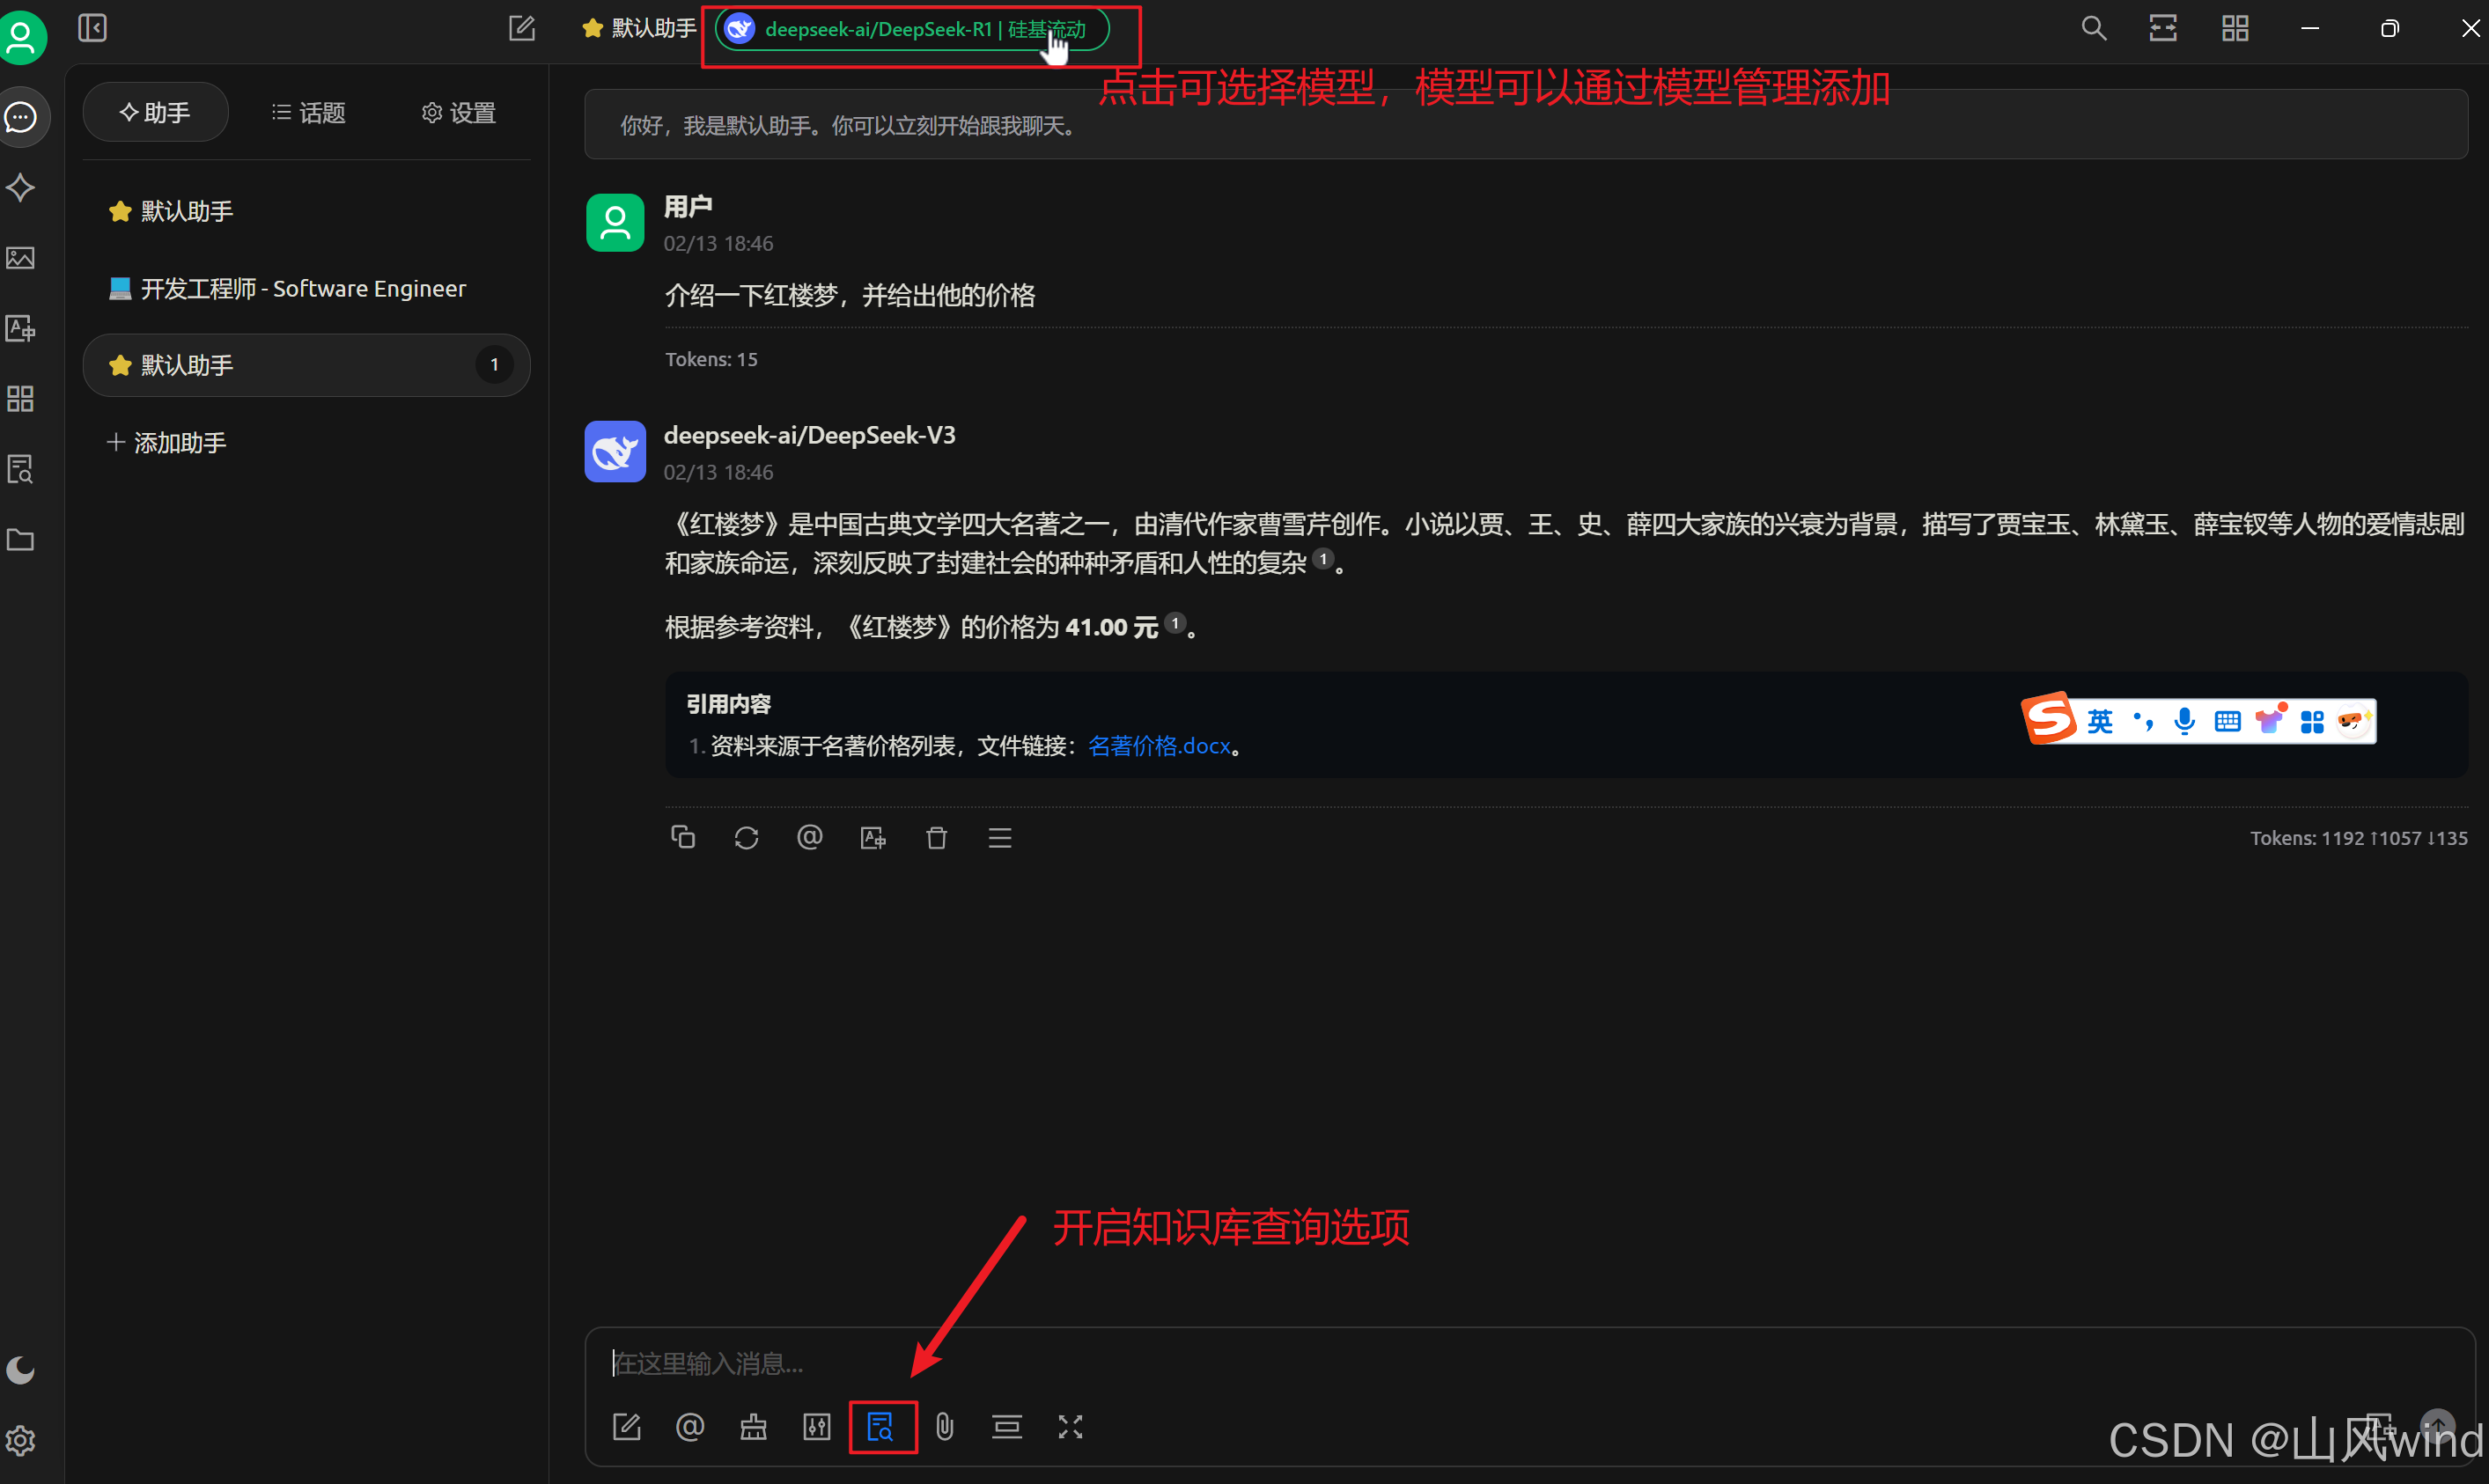2489x1484 pixels.
Task: Open message more-options menu icon
Action: (x=1000, y=838)
